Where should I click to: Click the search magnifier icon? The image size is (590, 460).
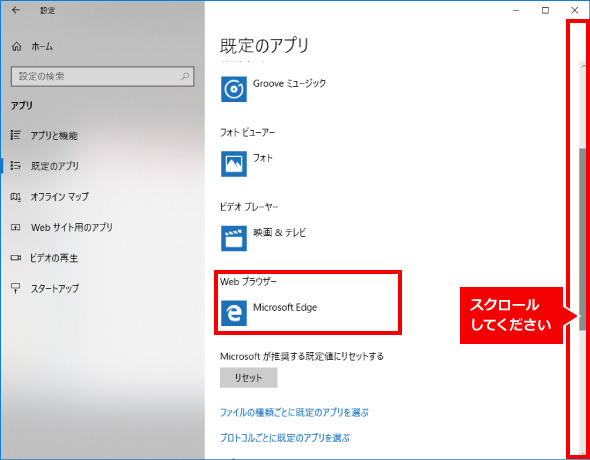click(185, 76)
